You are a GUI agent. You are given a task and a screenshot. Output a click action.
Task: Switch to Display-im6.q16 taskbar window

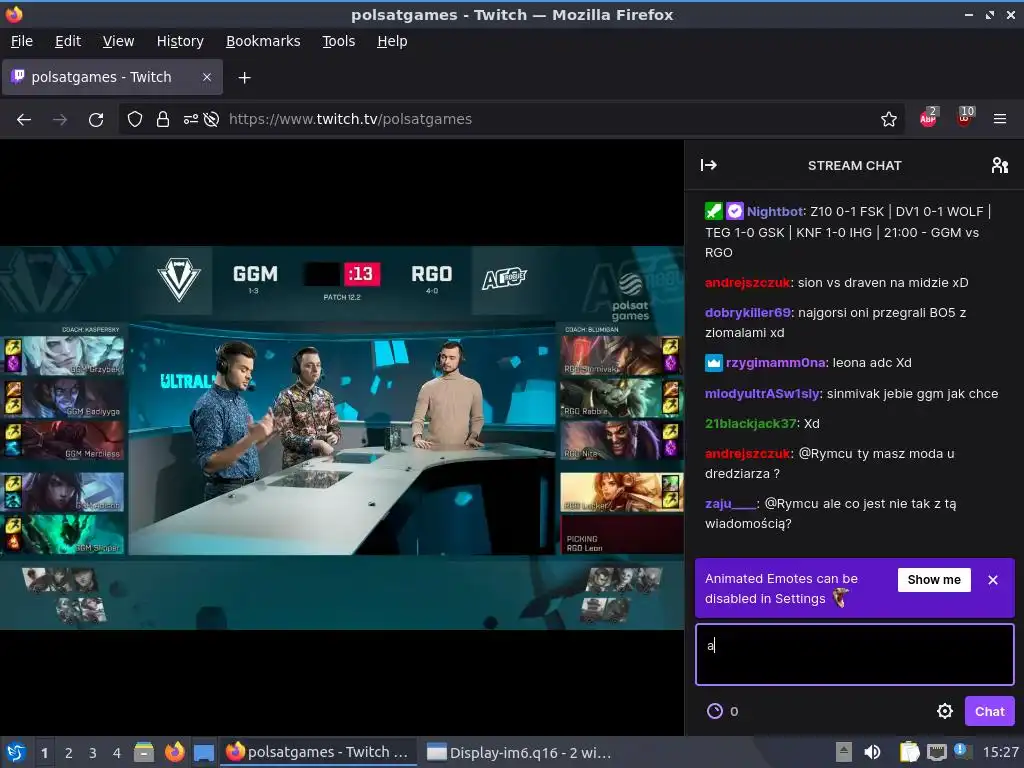pos(519,752)
